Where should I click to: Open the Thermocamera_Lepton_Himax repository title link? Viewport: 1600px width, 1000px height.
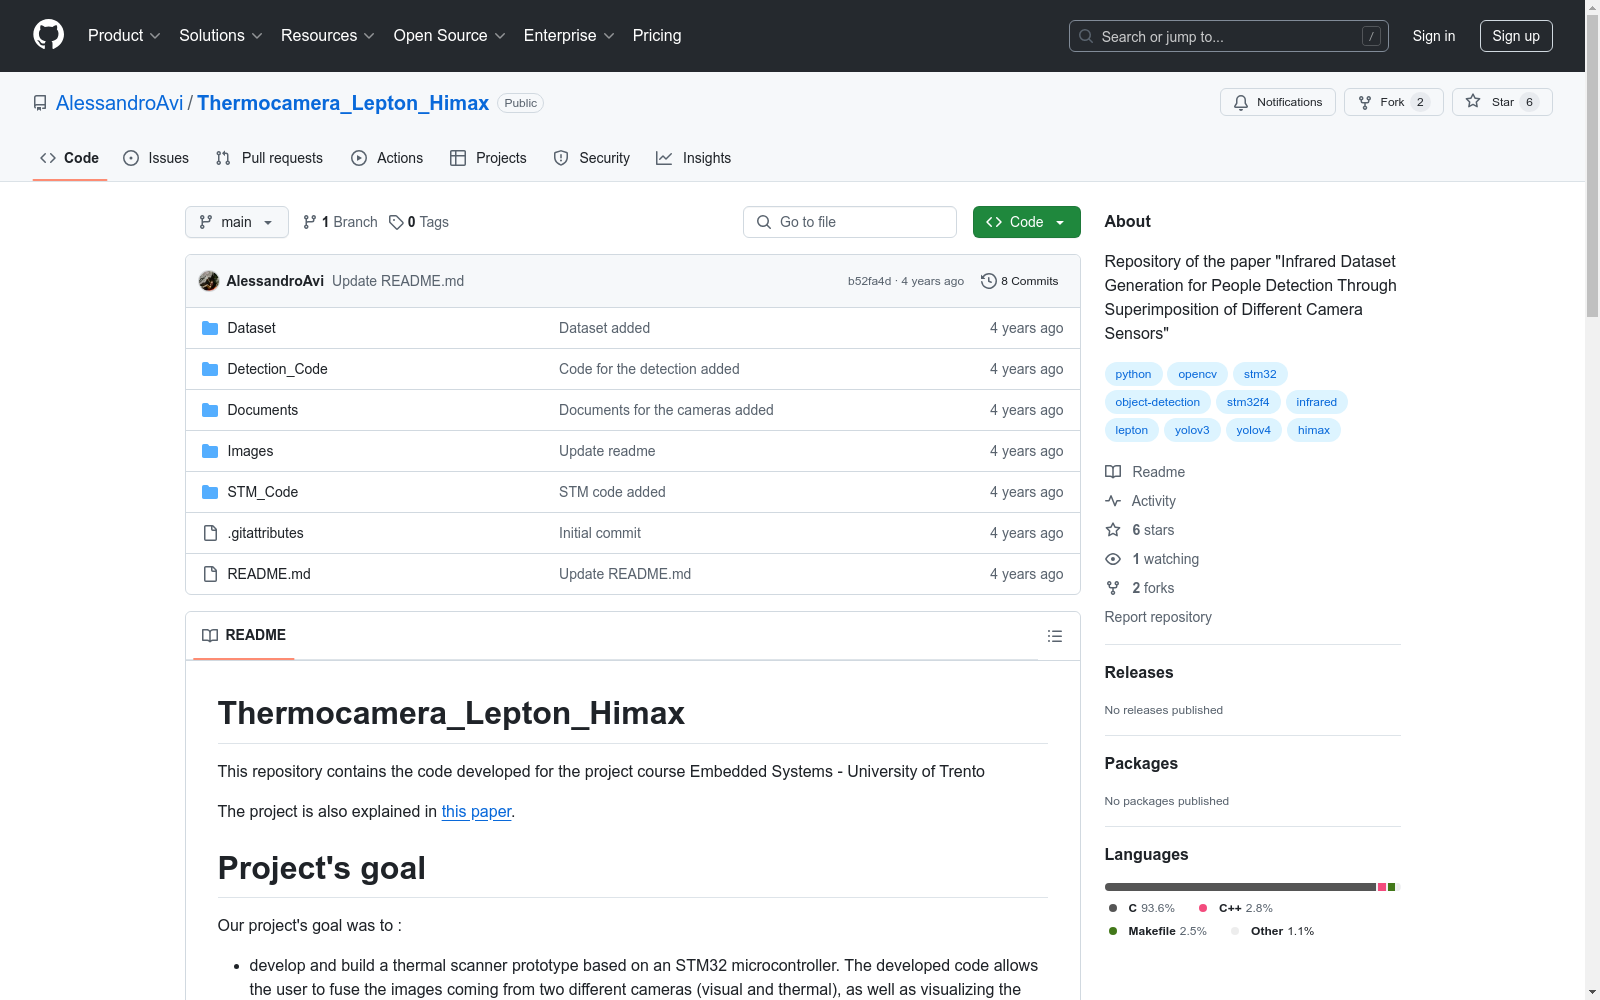click(343, 103)
